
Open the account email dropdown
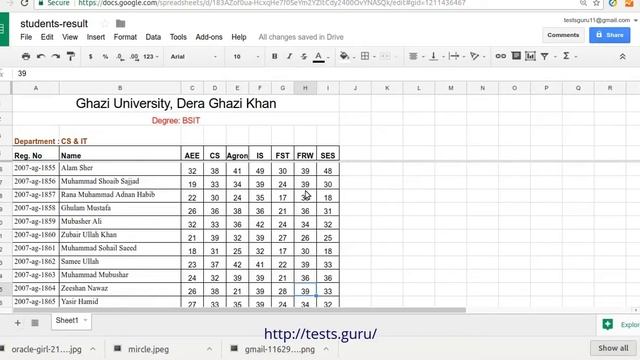point(600,20)
